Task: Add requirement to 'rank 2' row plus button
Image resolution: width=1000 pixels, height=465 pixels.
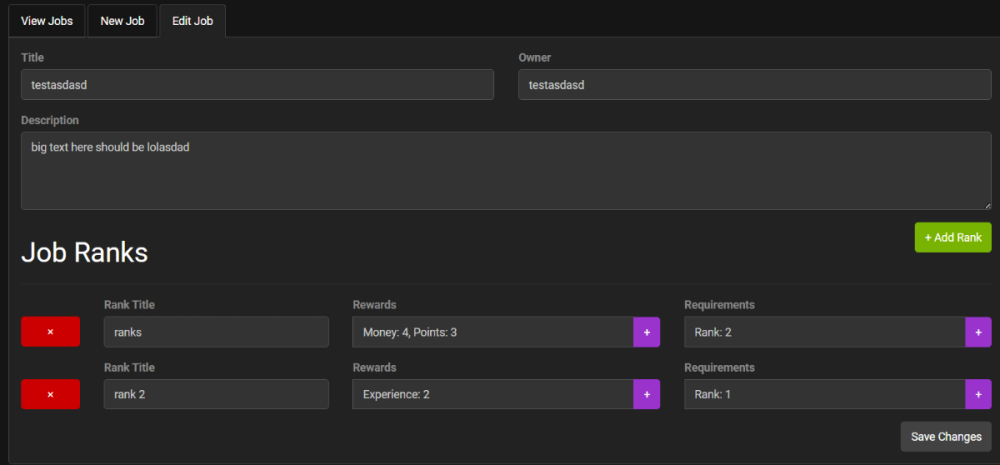Action: click(978, 394)
